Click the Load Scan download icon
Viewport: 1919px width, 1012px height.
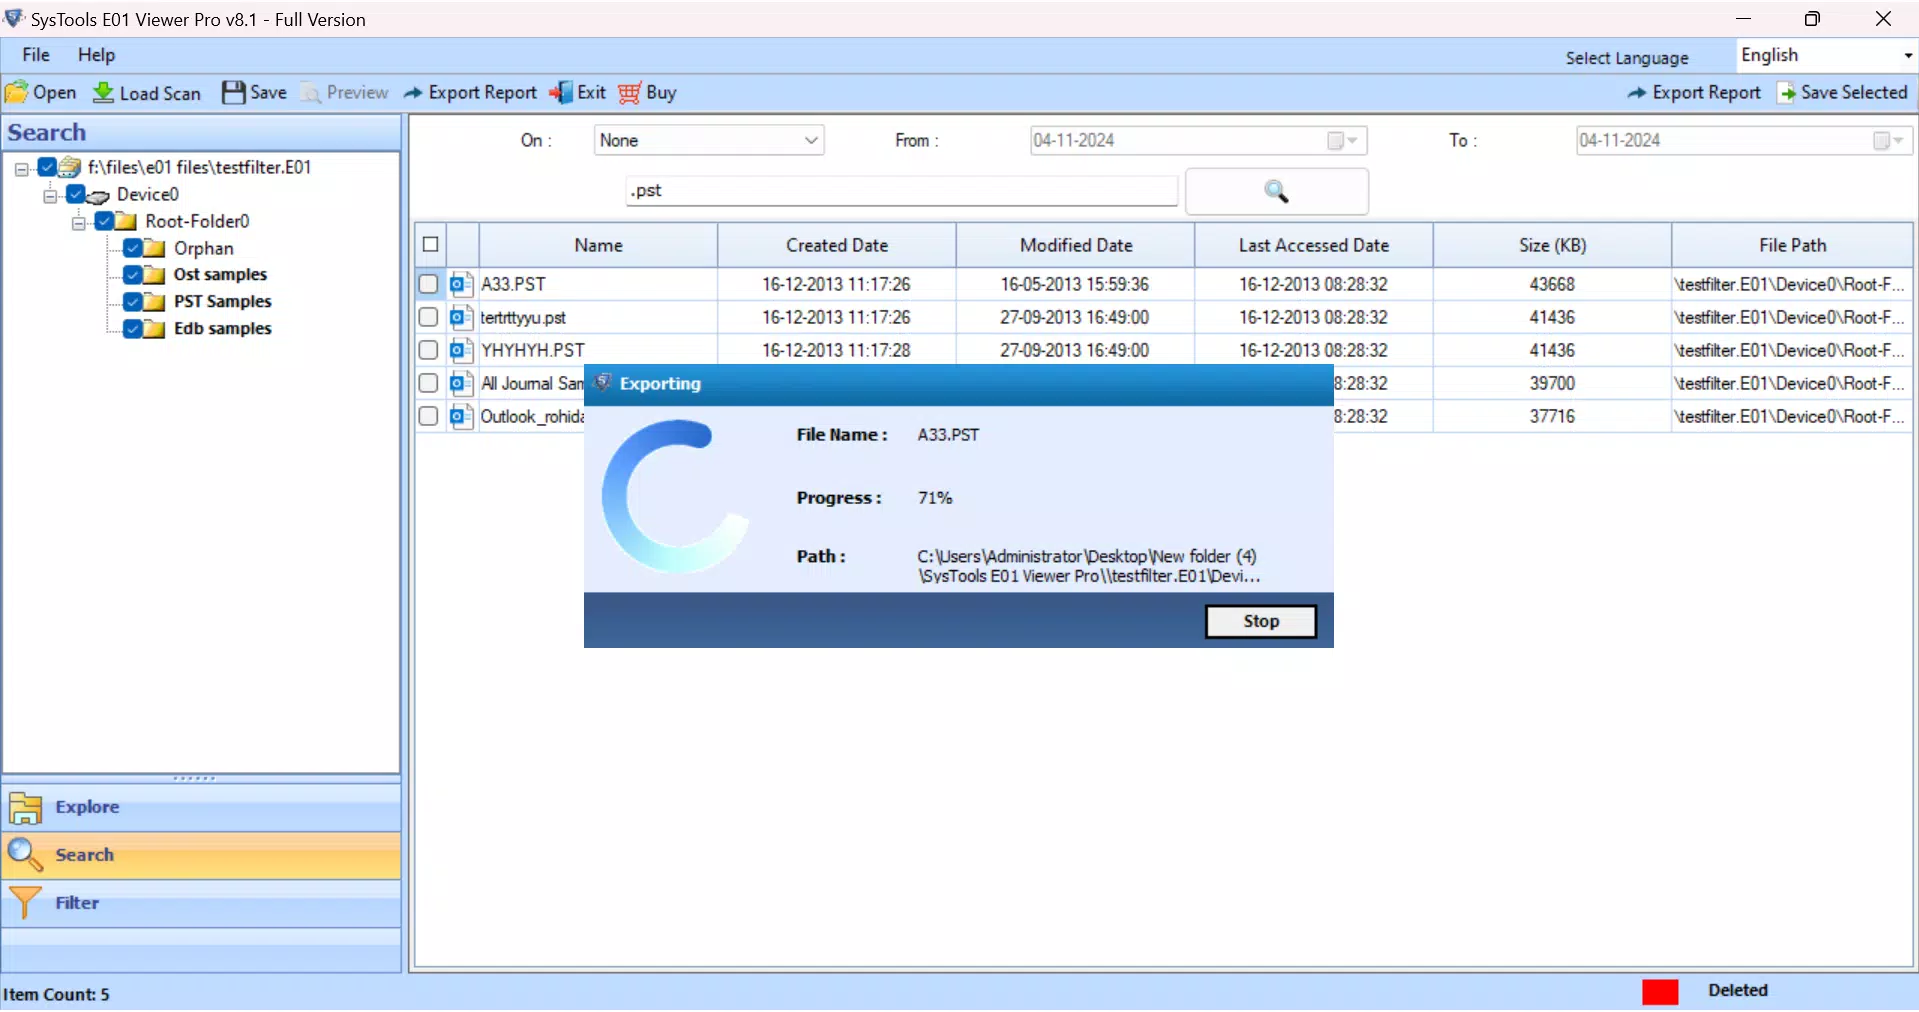[x=103, y=93]
